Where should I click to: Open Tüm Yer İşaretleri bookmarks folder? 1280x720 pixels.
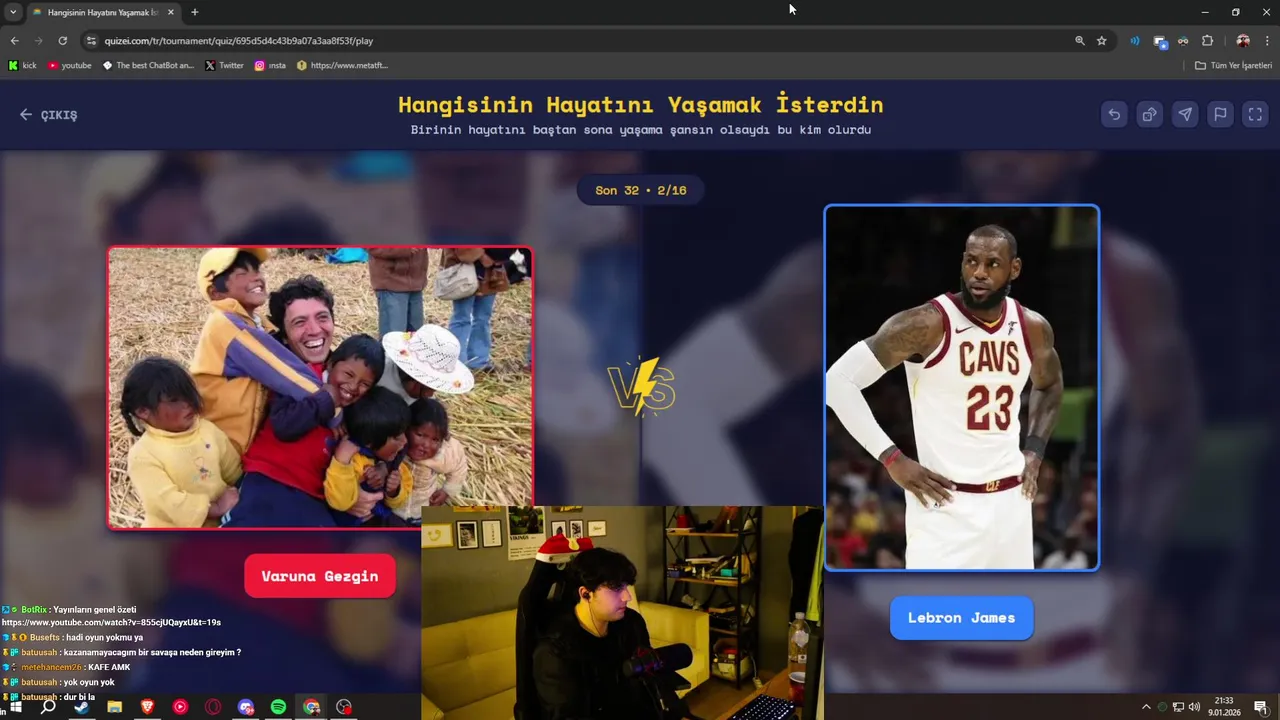click(1233, 65)
